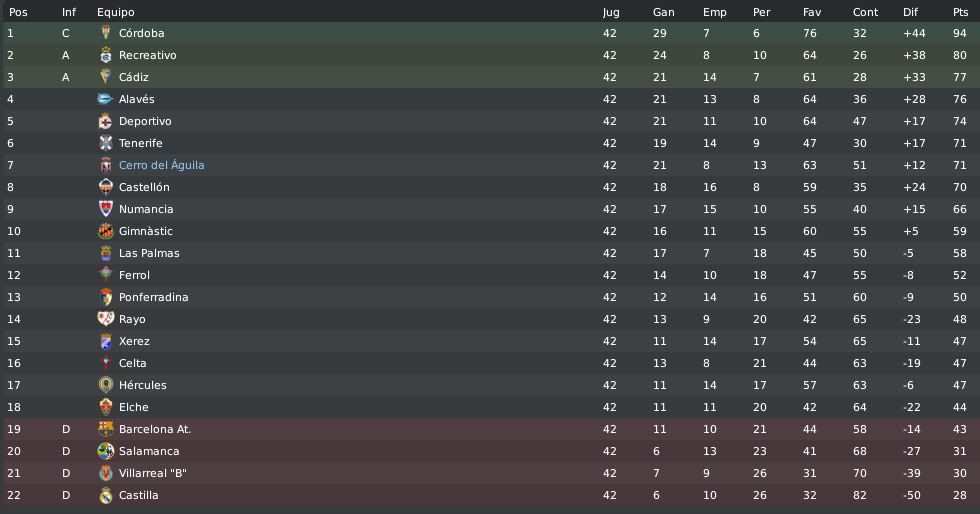Image resolution: width=980 pixels, height=514 pixels.
Task: Sort by the Dif column header
Action: coord(910,12)
